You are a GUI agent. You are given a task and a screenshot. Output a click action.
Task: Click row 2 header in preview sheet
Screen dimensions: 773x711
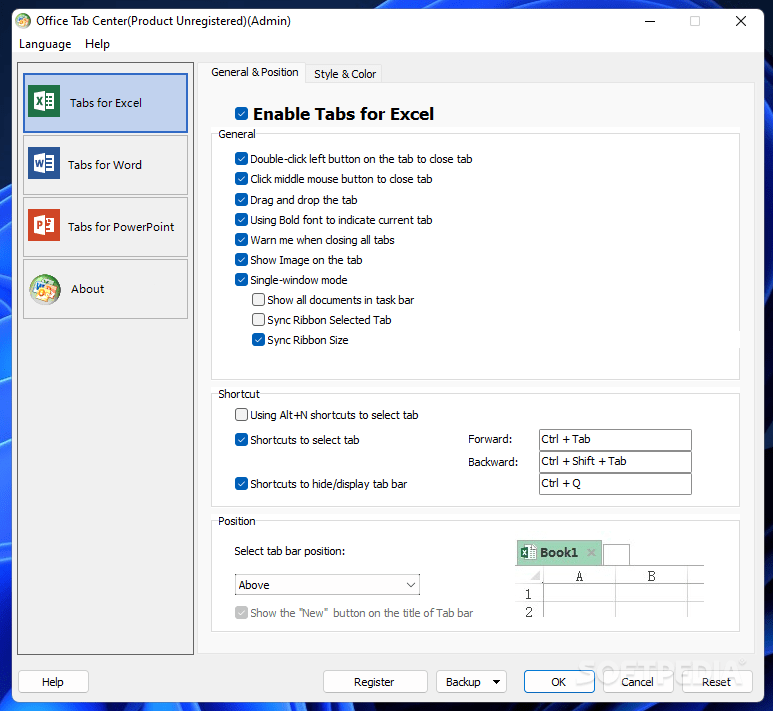(528, 612)
